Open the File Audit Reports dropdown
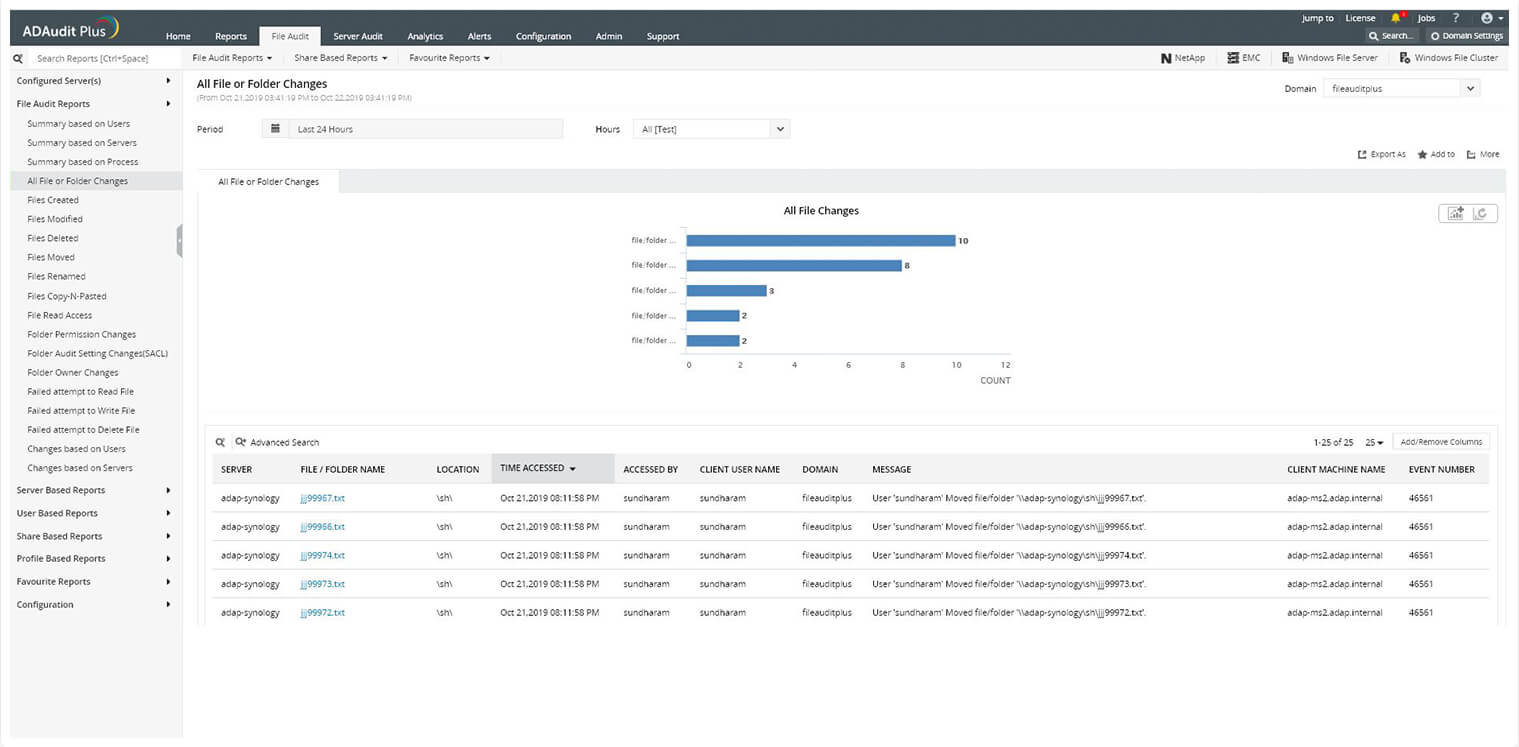Viewport: 1519px width, 747px height. [232, 57]
